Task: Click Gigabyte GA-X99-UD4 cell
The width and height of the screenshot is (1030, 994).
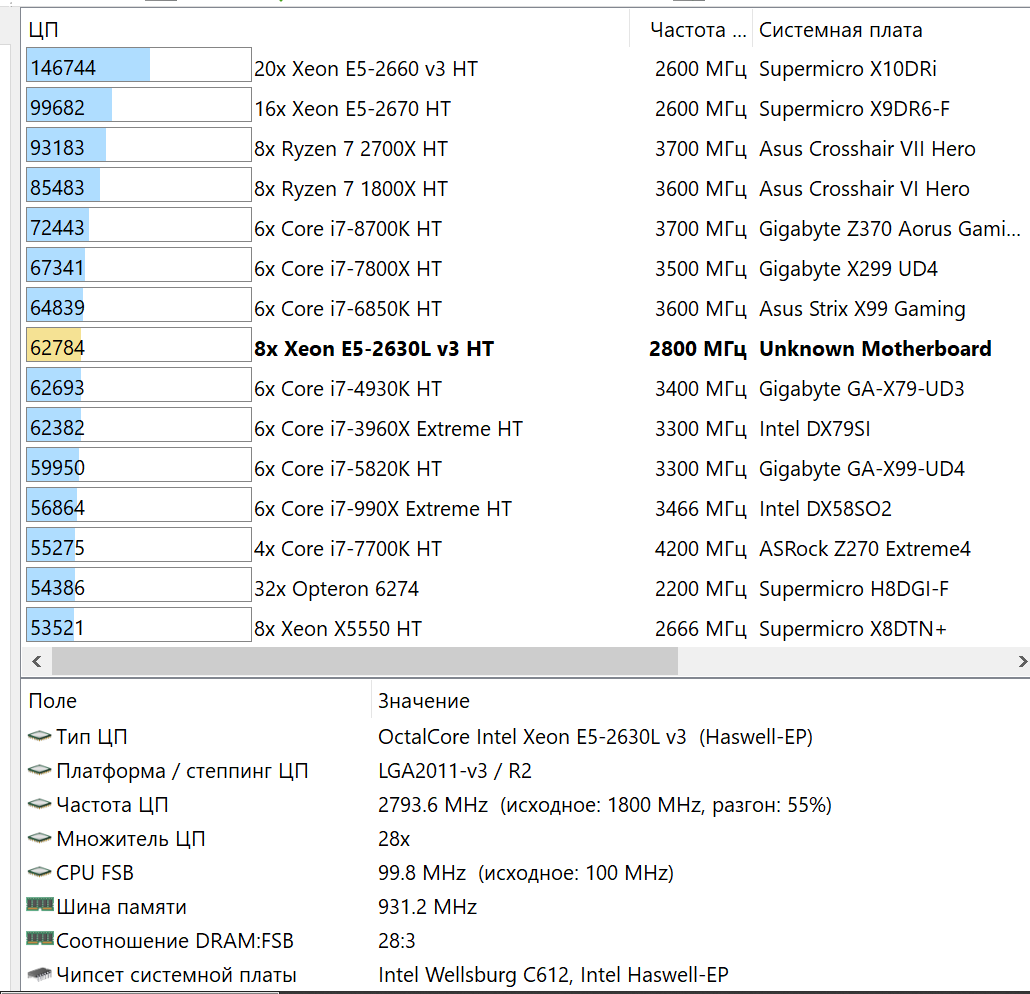Action: (x=862, y=469)
